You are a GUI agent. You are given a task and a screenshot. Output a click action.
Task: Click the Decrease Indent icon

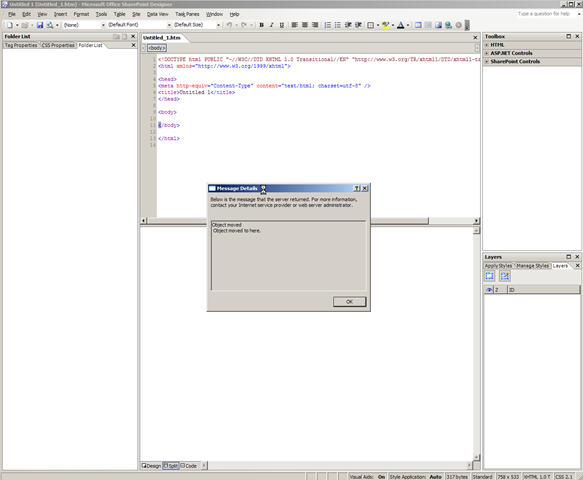point(348,25)
